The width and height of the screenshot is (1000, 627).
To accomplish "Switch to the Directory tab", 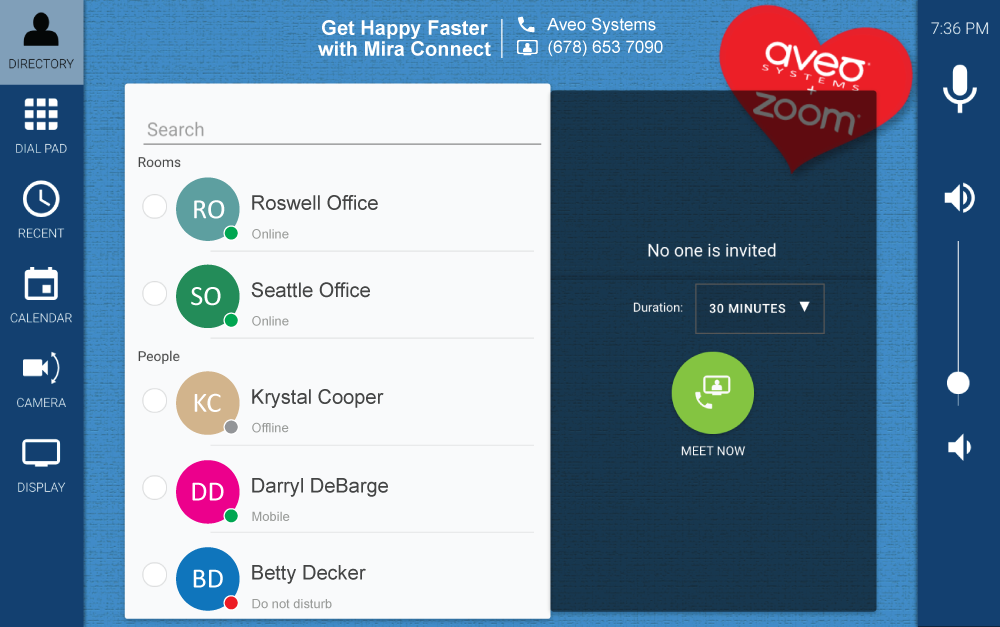I will tap(41, 42).
